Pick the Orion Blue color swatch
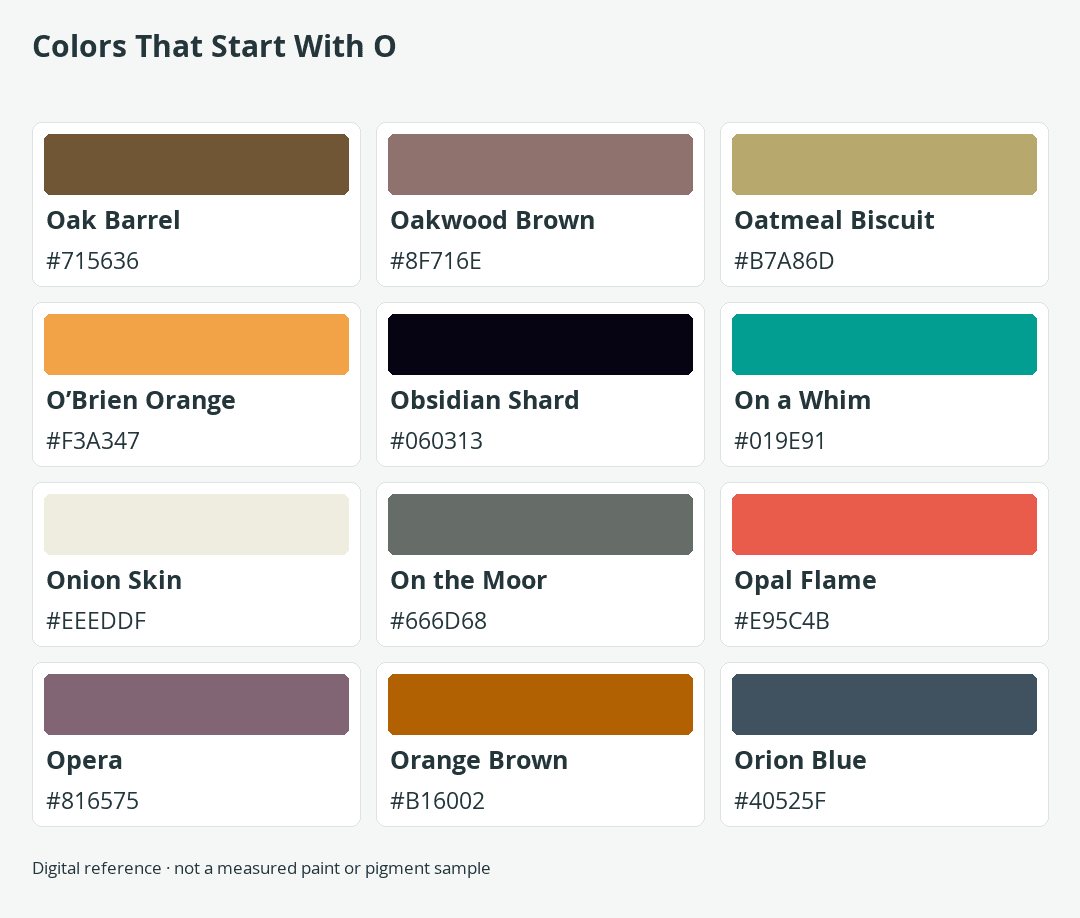 pyautogui.click(x=884, y=705)
